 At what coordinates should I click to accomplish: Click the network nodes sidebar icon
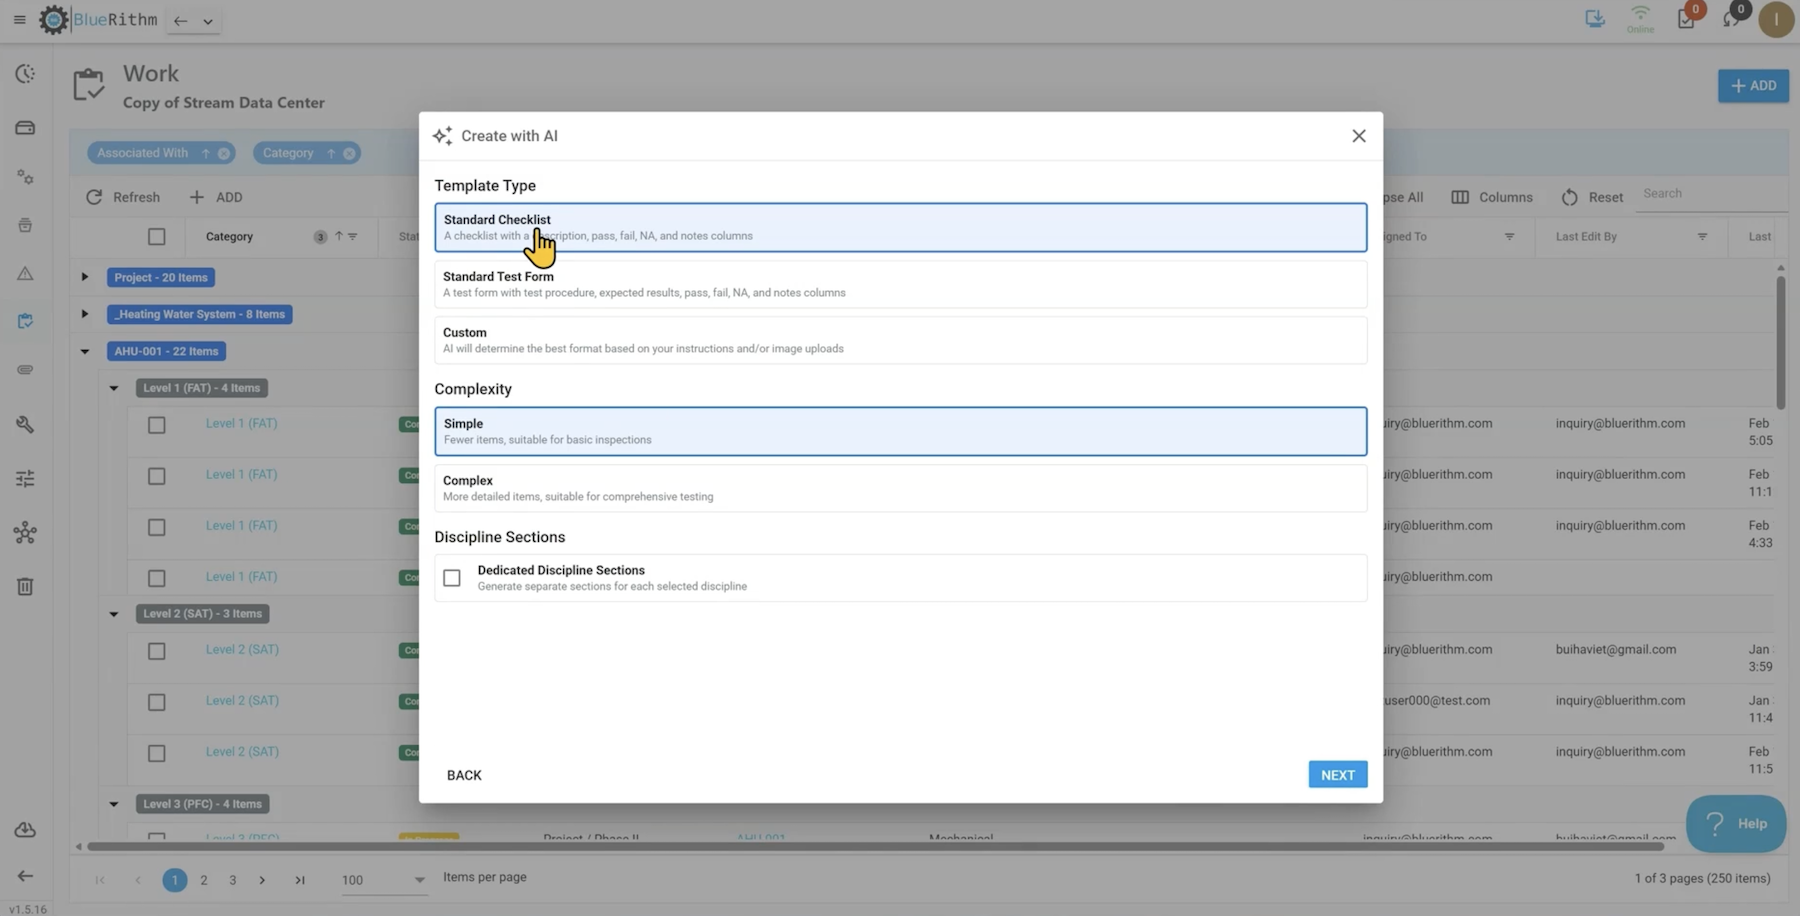click(25, 533)
